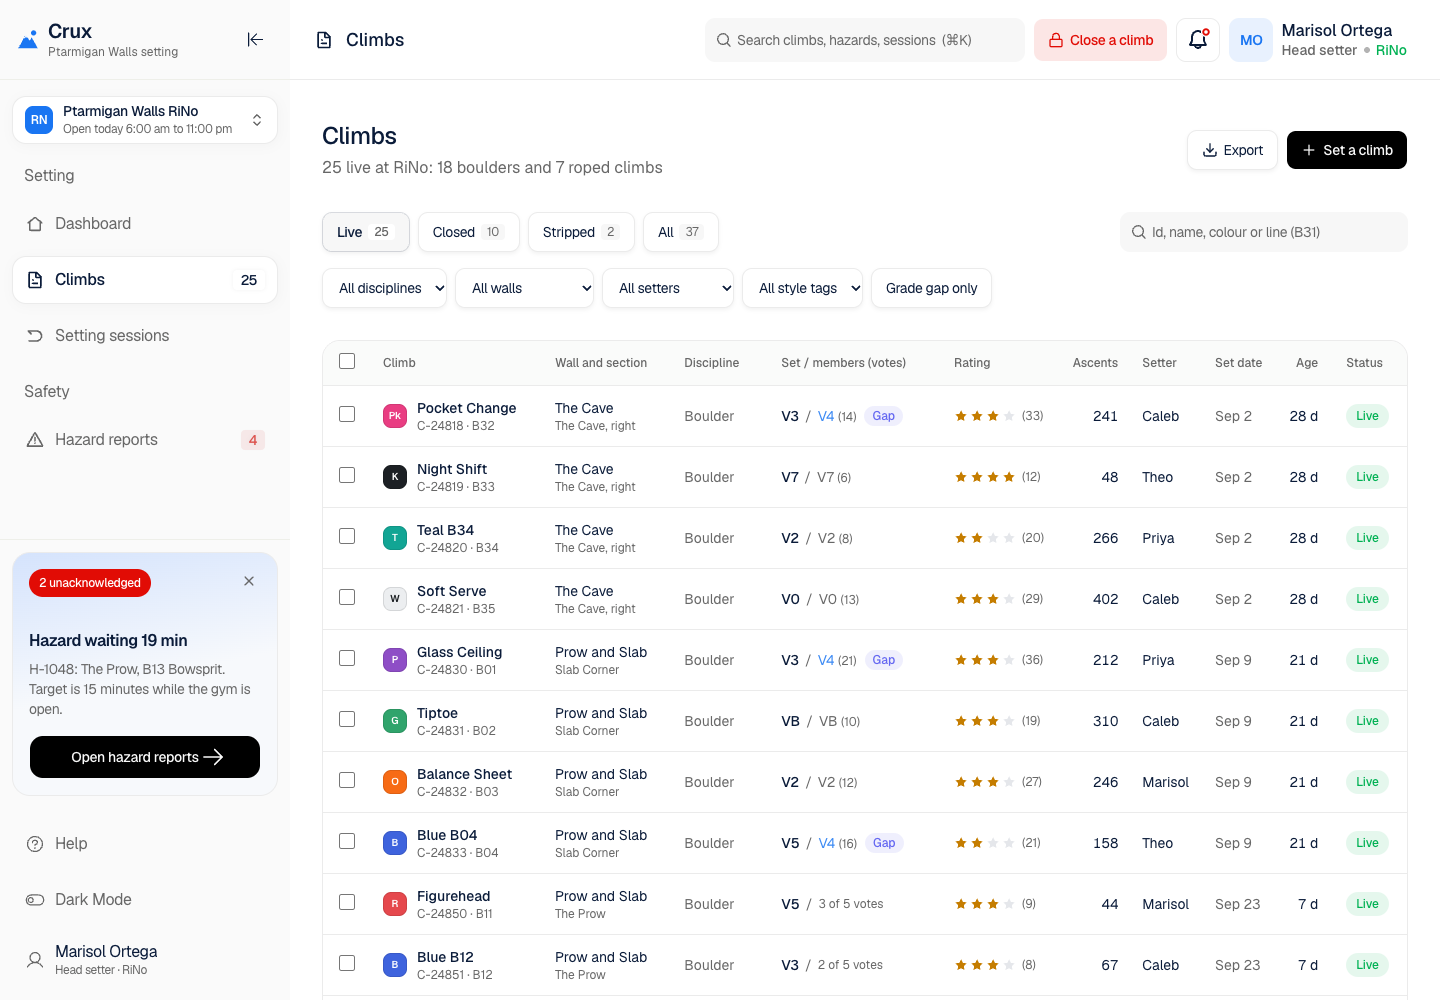Screen dimensions: 1440x1000
Task: Open hazard reports from alert card
Action: tap(145, 757)
